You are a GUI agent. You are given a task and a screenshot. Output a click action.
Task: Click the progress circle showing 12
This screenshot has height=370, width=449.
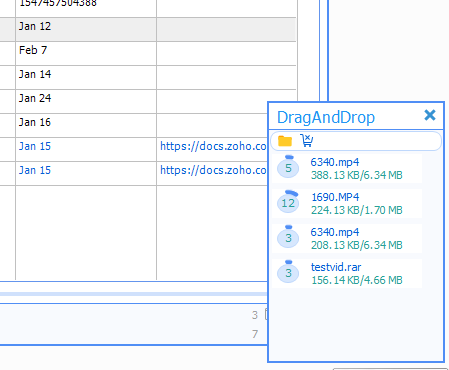pyautogui.click(x=288, y=202)
